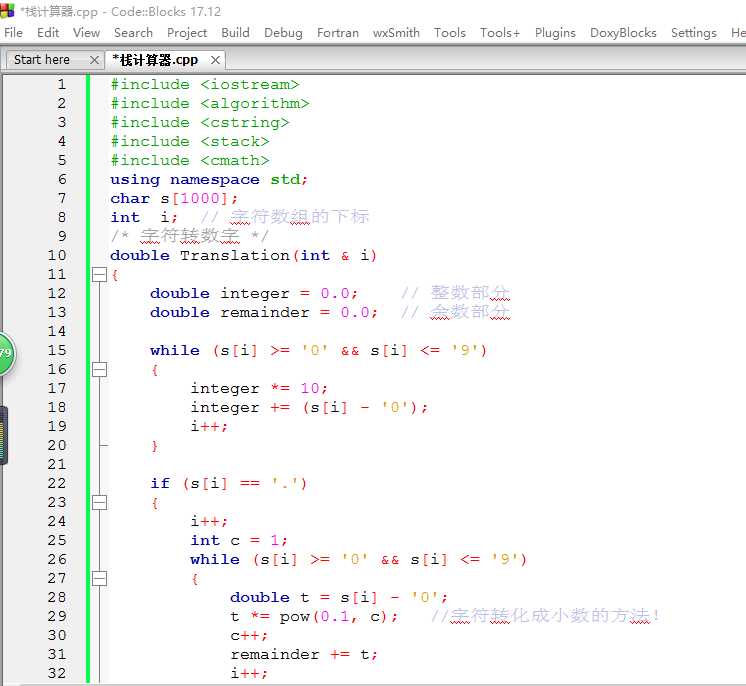Viewport: 746px width, 686px height.
Task: Click the comment '// 整数部分' on line 12
Action: [x=455, y=293]
